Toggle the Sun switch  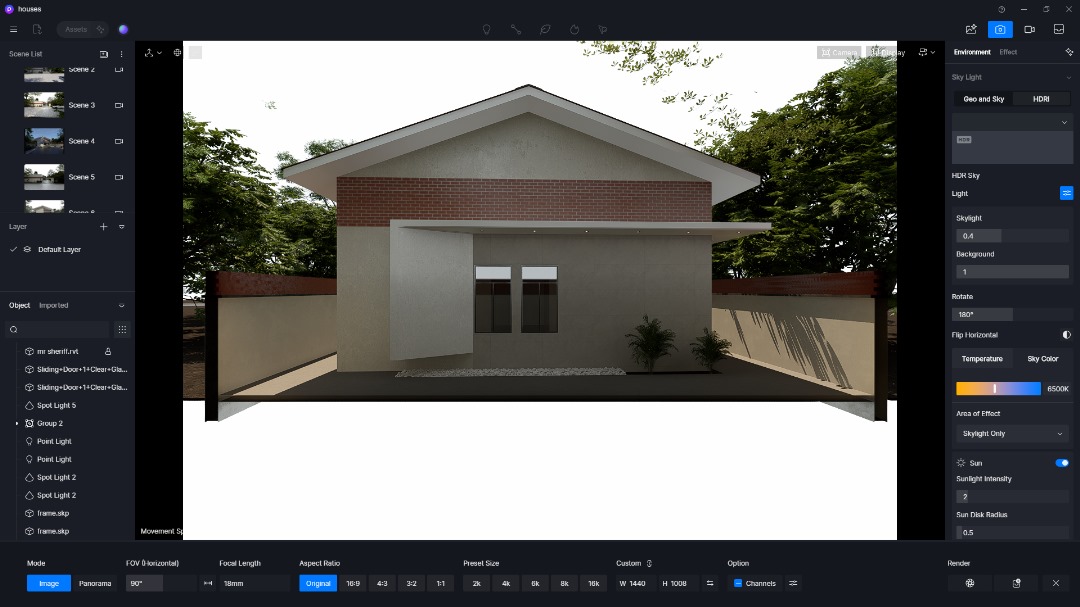tap(1062, 463)
